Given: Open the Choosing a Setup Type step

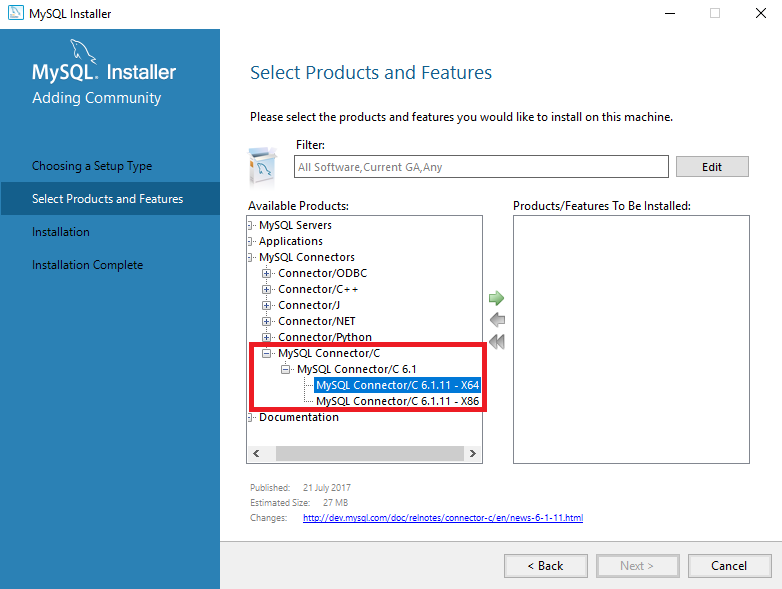Looking at the screenshot, I should click(x=92, y=166).
